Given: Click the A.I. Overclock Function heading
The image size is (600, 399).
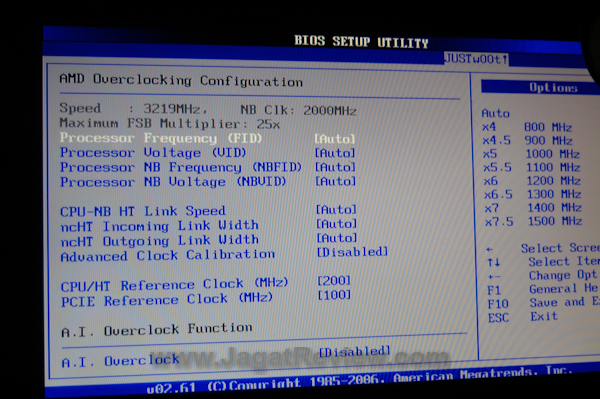Looking at the screenshot, I should [157, 330].
